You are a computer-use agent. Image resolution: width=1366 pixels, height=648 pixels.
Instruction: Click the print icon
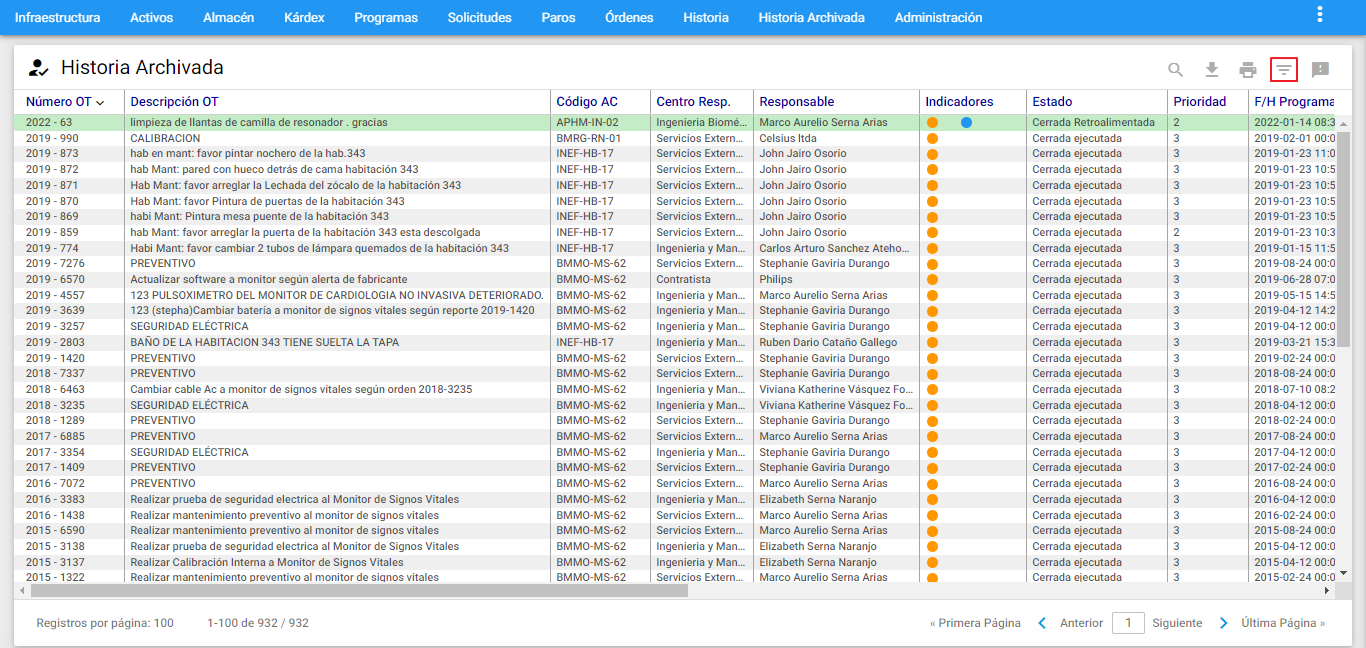1248,69
